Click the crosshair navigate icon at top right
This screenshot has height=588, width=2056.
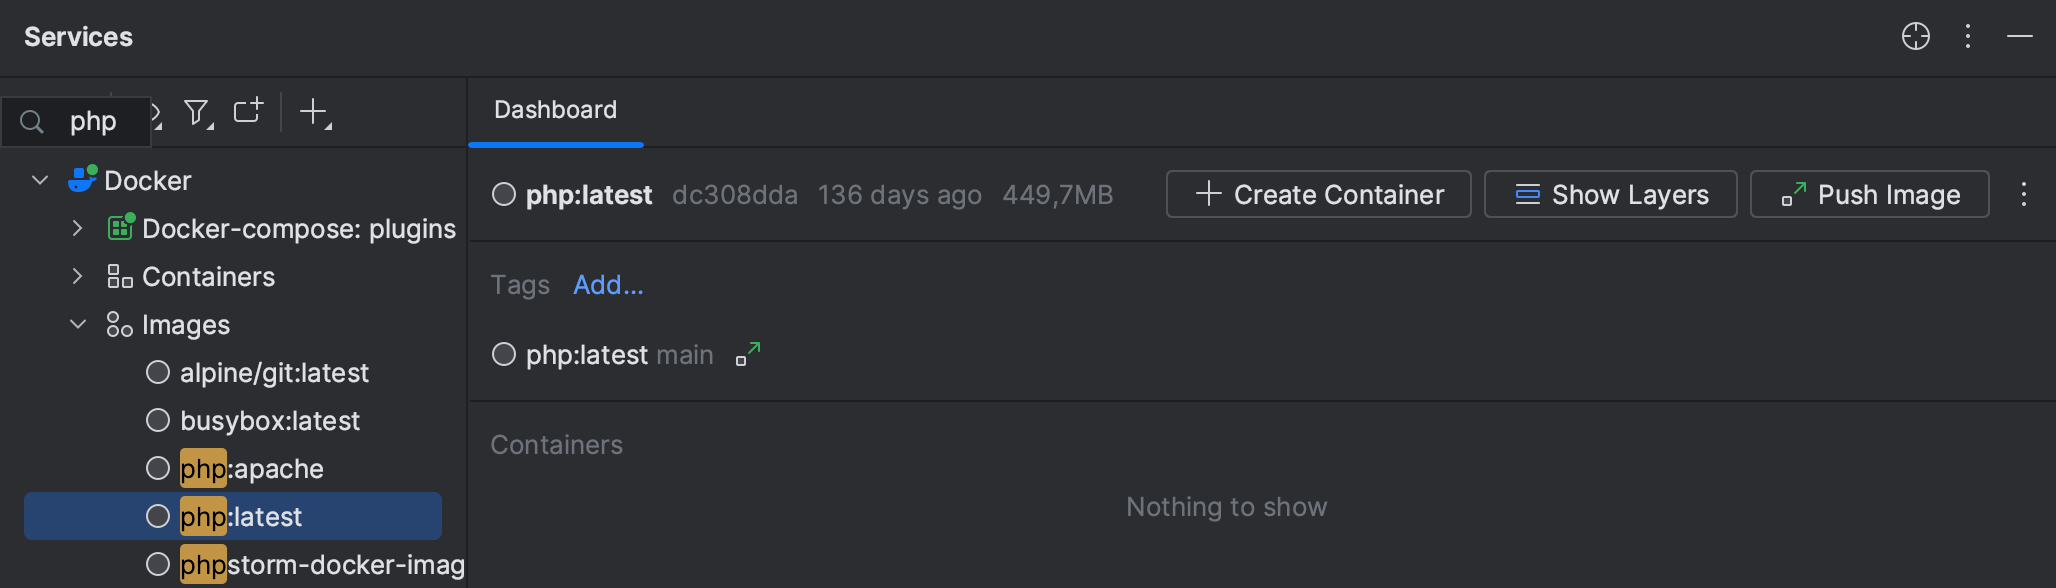(x=1915, y=36)
